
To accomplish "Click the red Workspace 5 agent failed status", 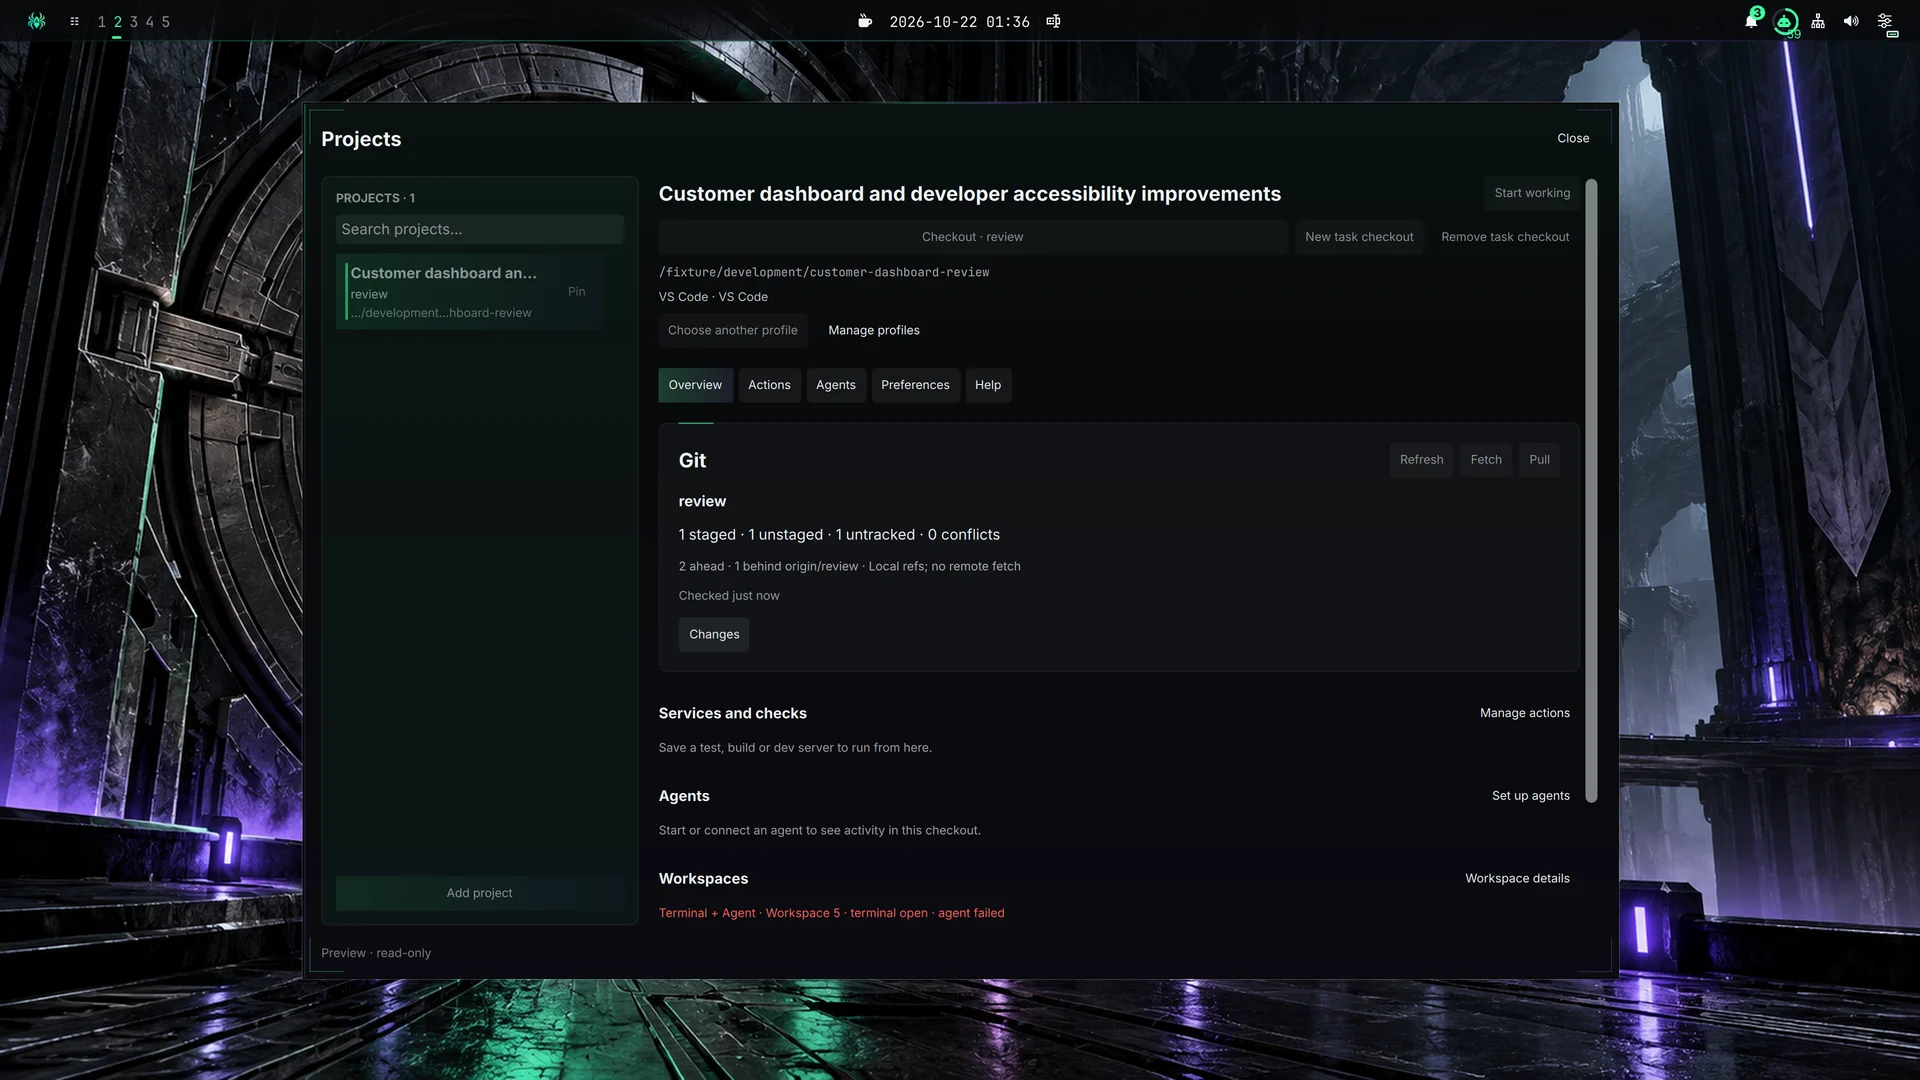I will (831, 913).
